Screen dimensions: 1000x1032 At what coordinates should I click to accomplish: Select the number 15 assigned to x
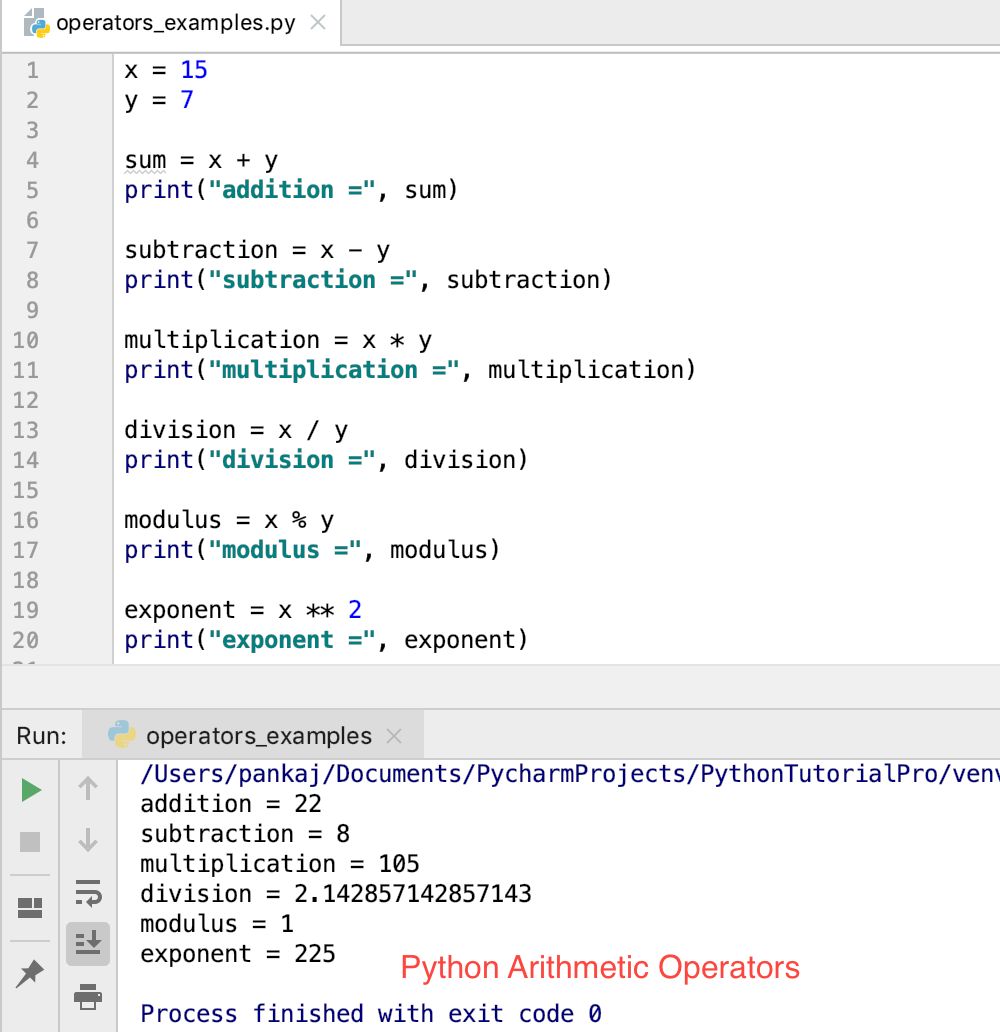click(x=194, y=69)
